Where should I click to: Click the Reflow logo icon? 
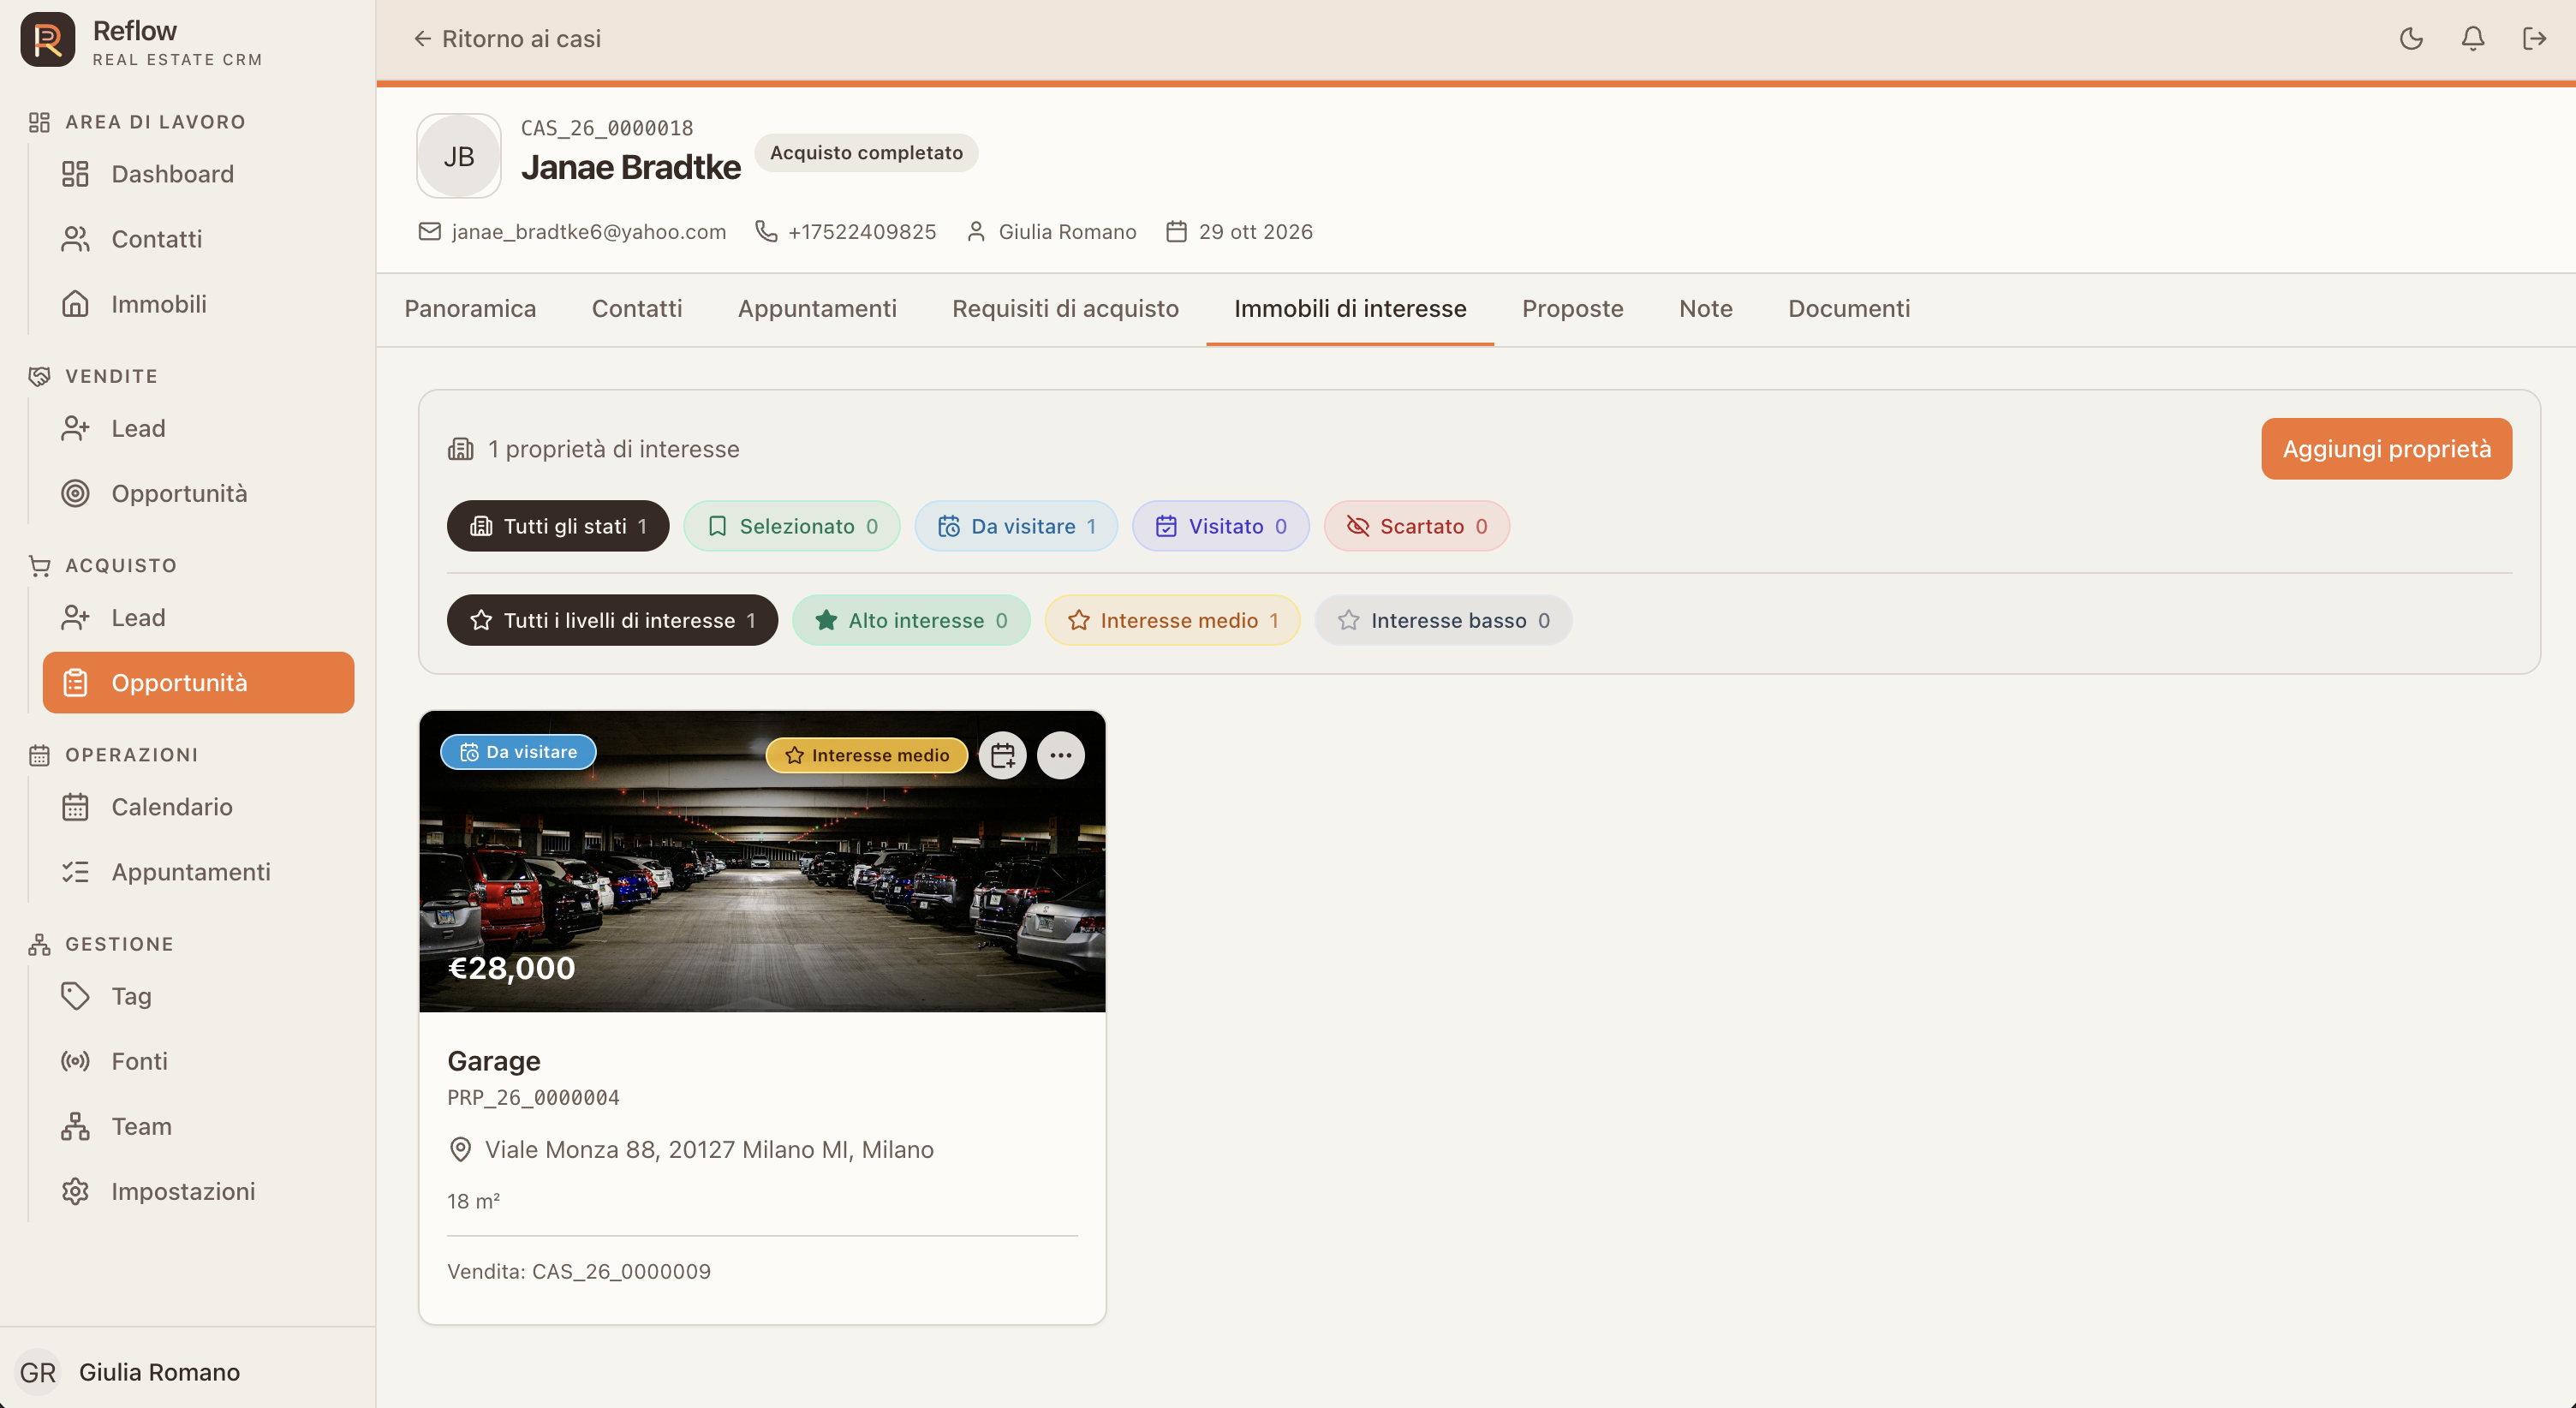tap(48, 40)
